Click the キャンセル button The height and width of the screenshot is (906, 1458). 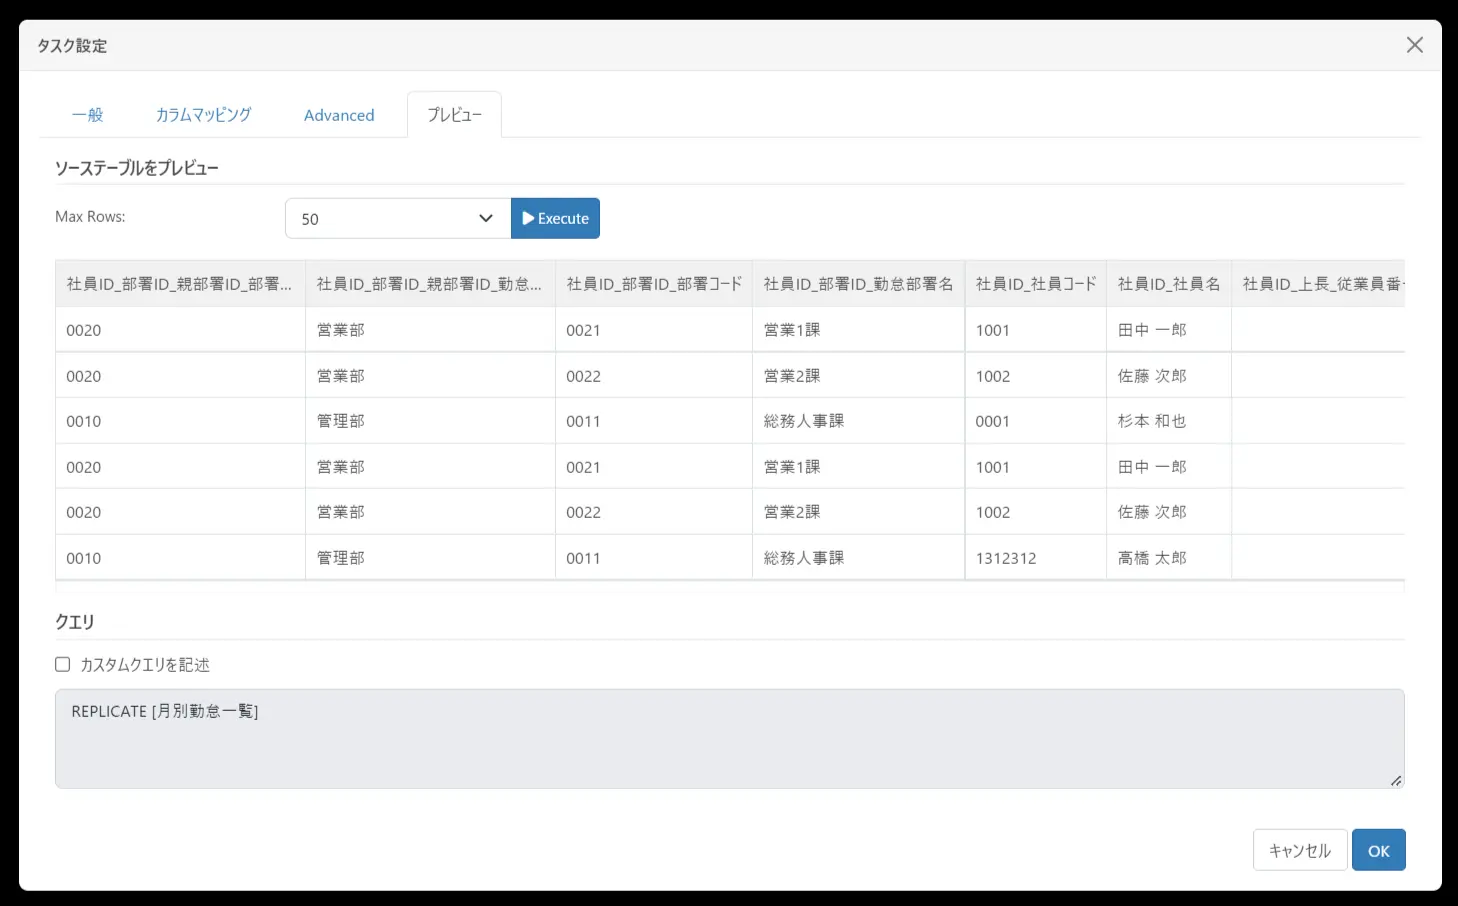click(1300, 850)
